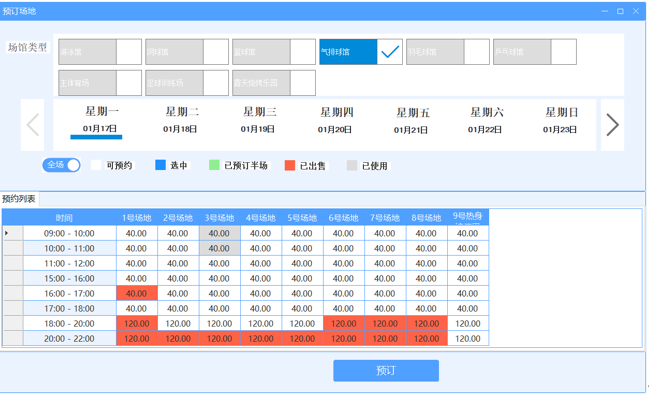Maximize the 预订场地 window
Viewport: 649px width, 396px height.
[620, 11]
